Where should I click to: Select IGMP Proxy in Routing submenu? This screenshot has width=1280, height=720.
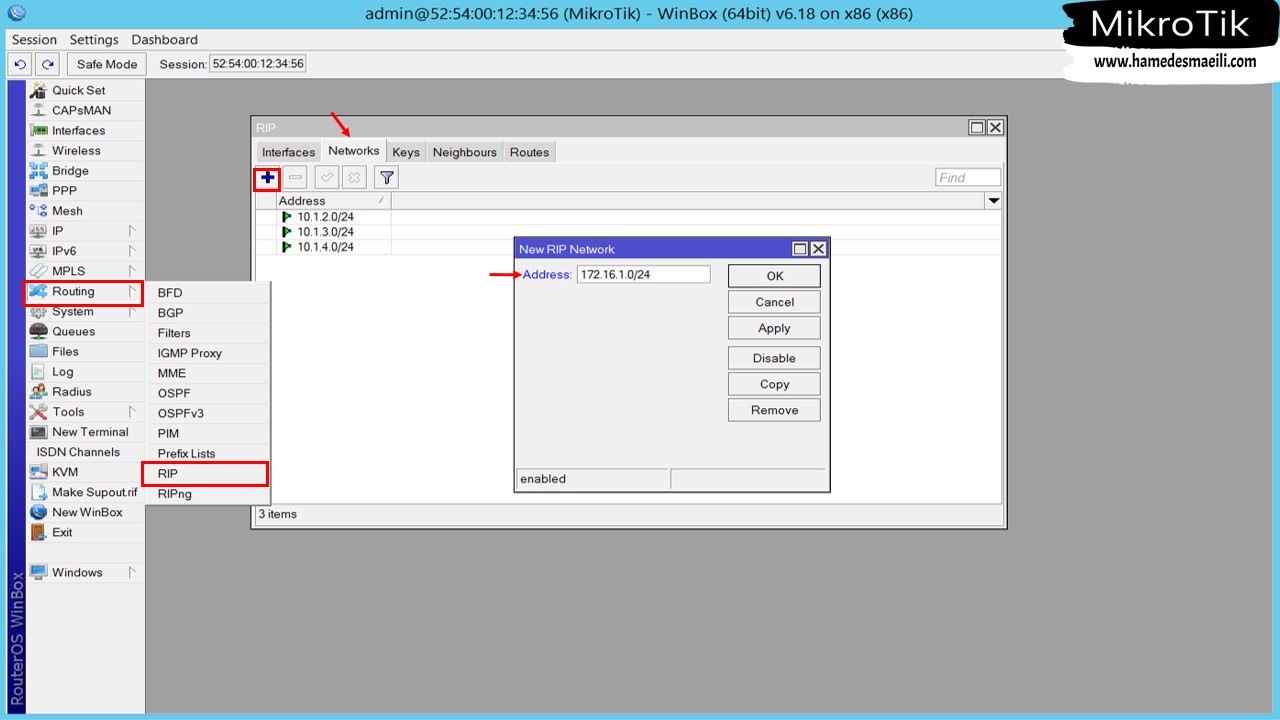pos(209,353)
